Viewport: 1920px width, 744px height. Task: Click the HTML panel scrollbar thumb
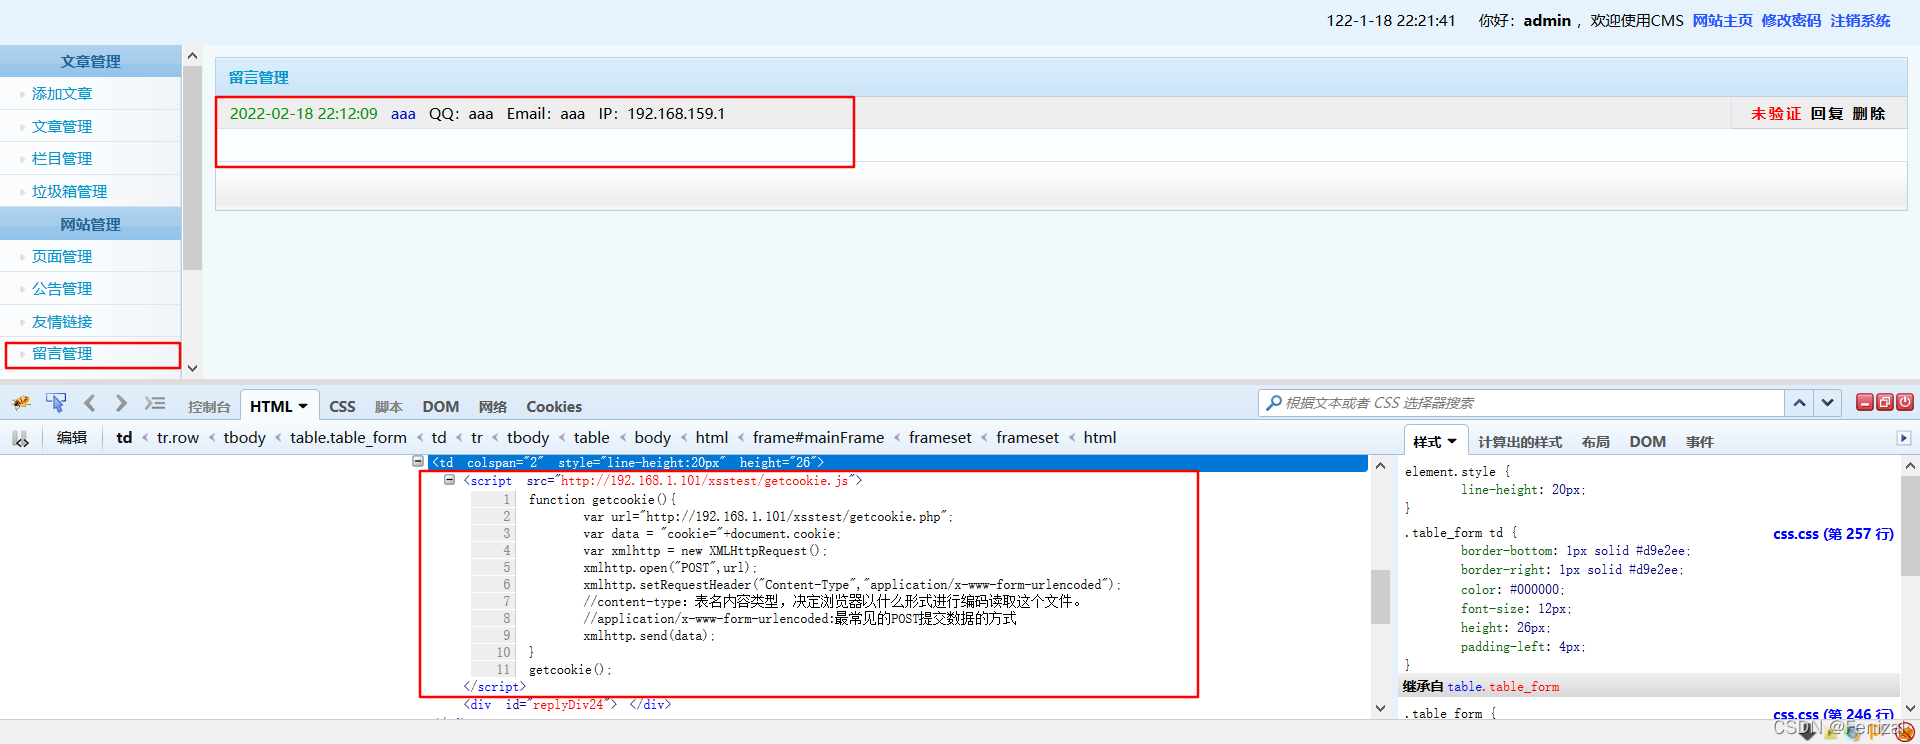pyautogui.click(x=1380, y=597)
